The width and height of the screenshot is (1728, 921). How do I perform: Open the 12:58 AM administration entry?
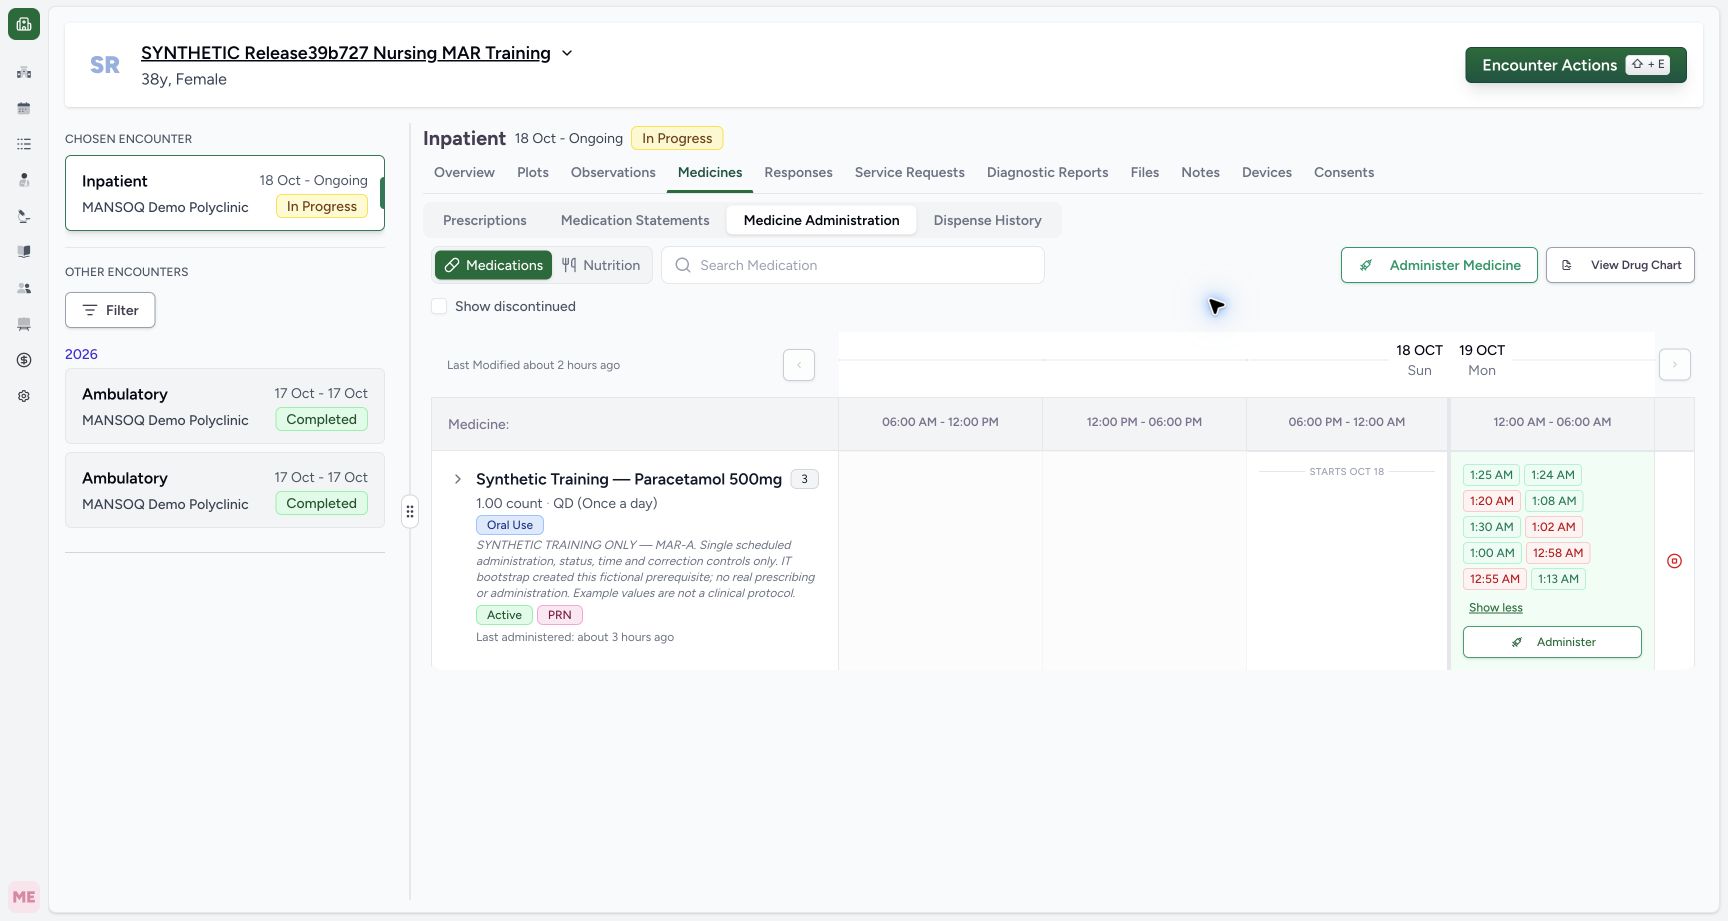[x=1558, y=553]
